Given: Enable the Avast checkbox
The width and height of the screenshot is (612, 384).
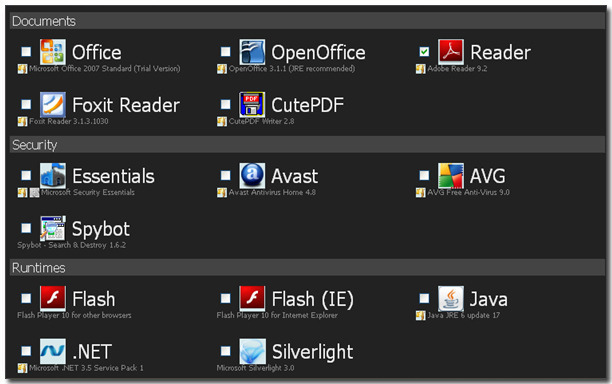Looking at the screenshot, I should point(226,175).
